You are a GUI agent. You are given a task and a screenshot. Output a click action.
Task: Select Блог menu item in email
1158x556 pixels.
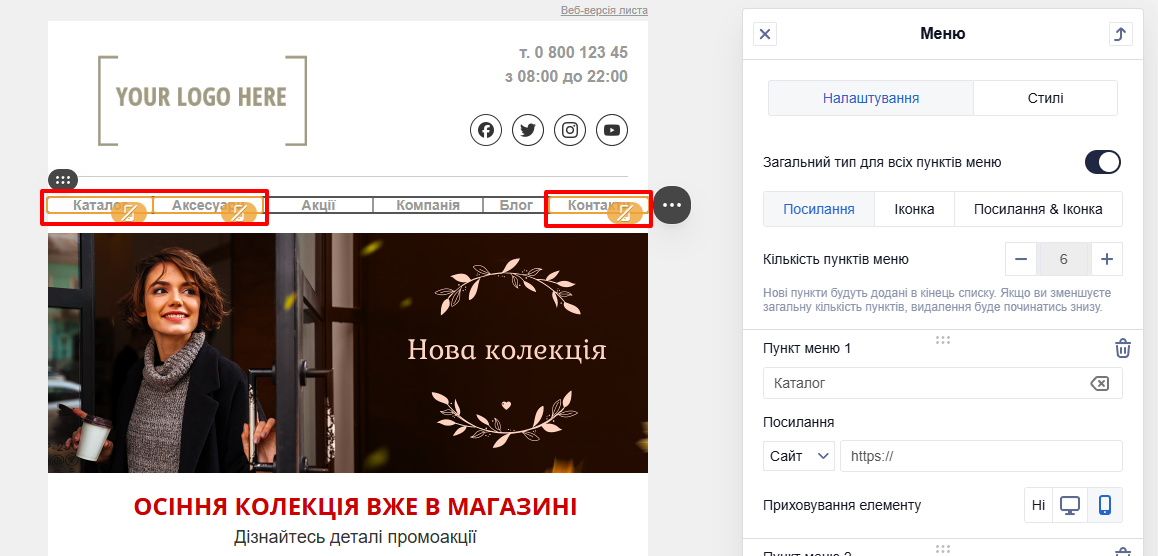(516, 205)
